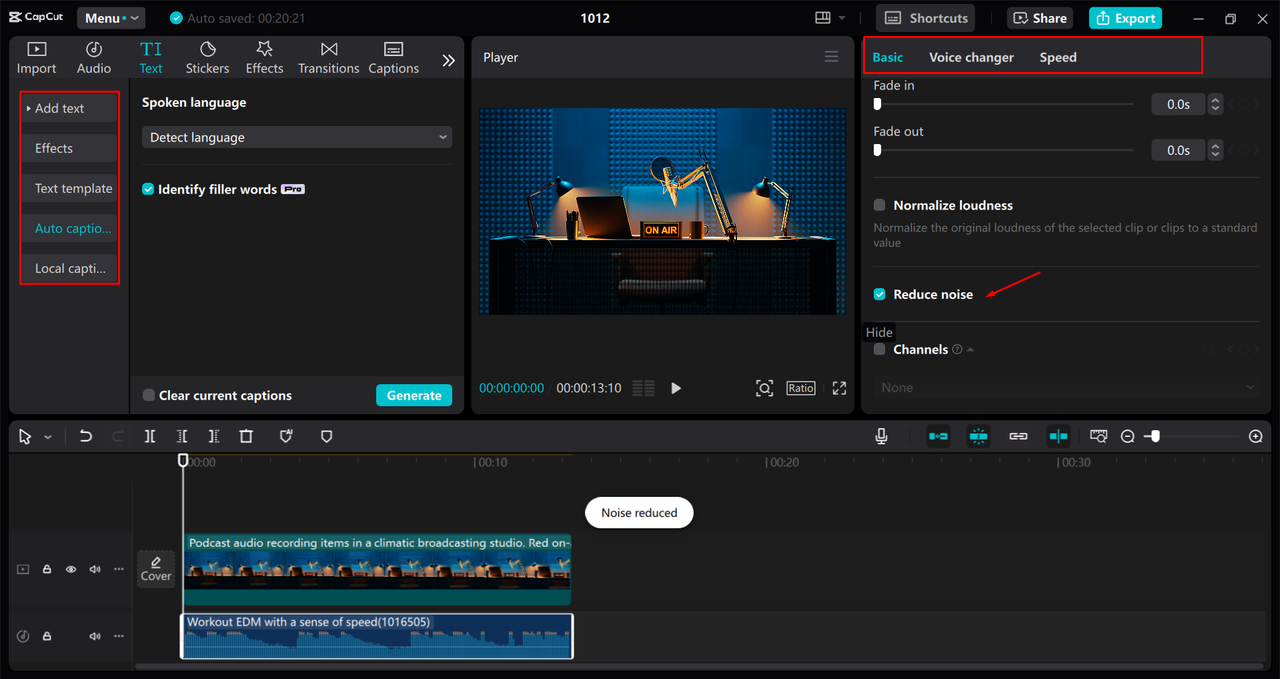1280x679 pixels.
Task: Open the Detect language dropdown
Action: pyautogui.click(x=297, y=137)
